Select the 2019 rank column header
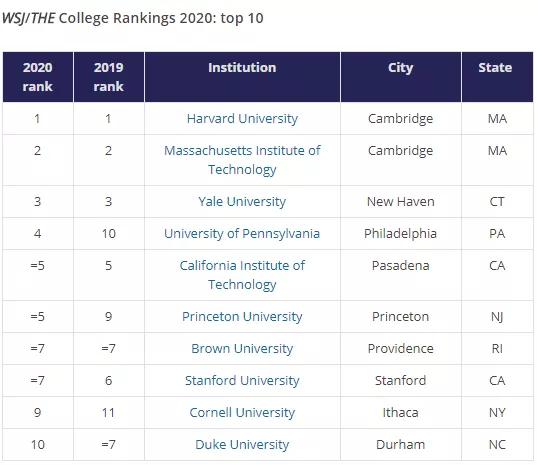This screenshot has height=465, width=537. [x=109, y=77]
